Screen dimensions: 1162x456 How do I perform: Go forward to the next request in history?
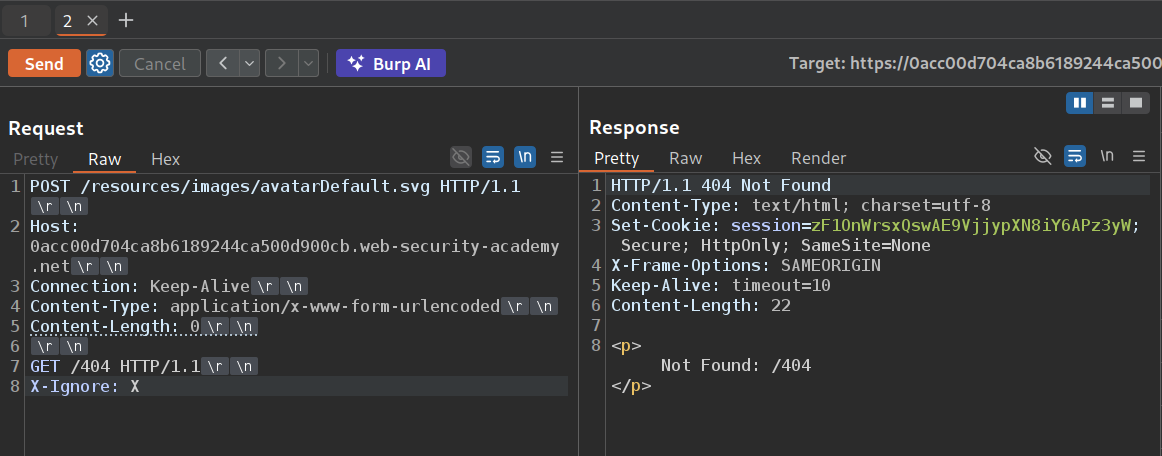pos(282,63)
